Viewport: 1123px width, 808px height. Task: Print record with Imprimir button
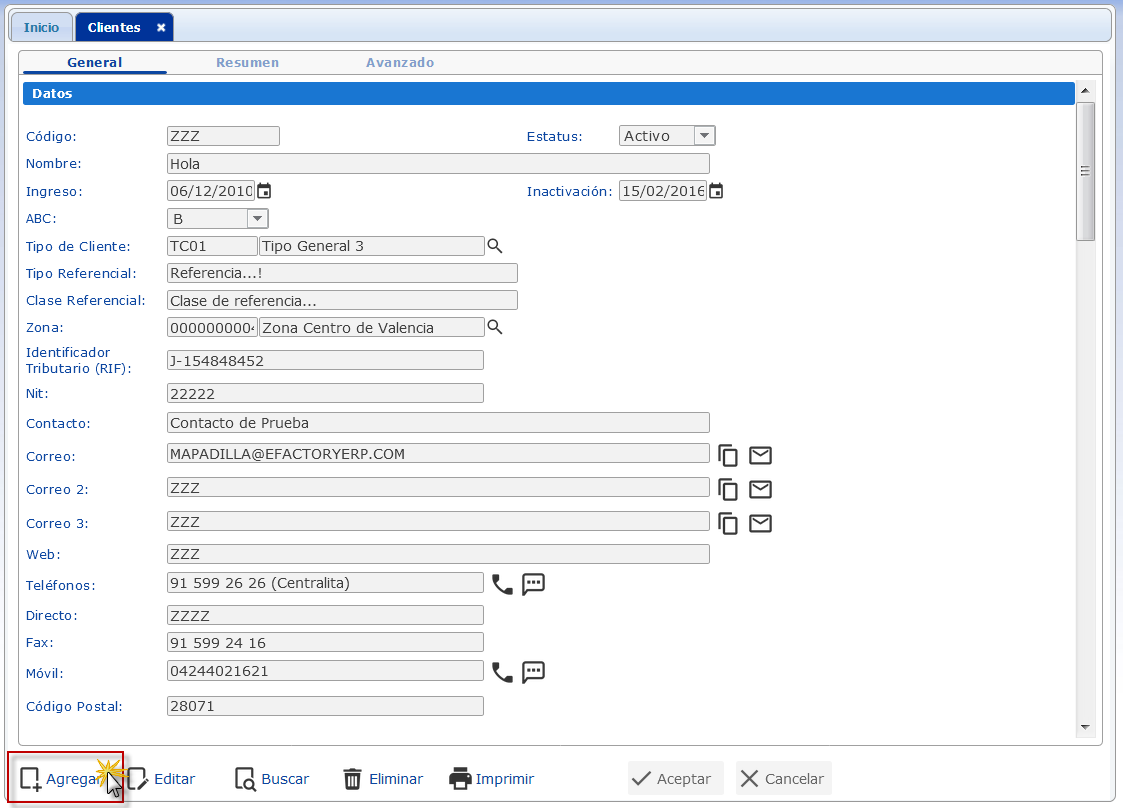tap(492, 779)
